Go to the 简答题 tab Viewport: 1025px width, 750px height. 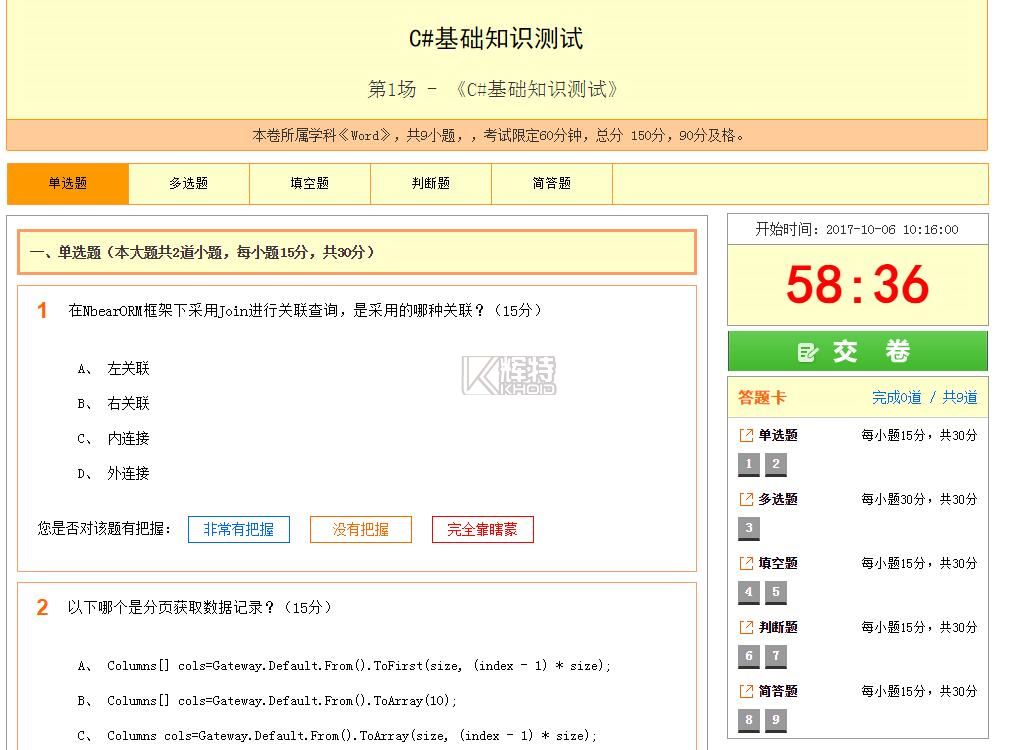click(551, 184)
